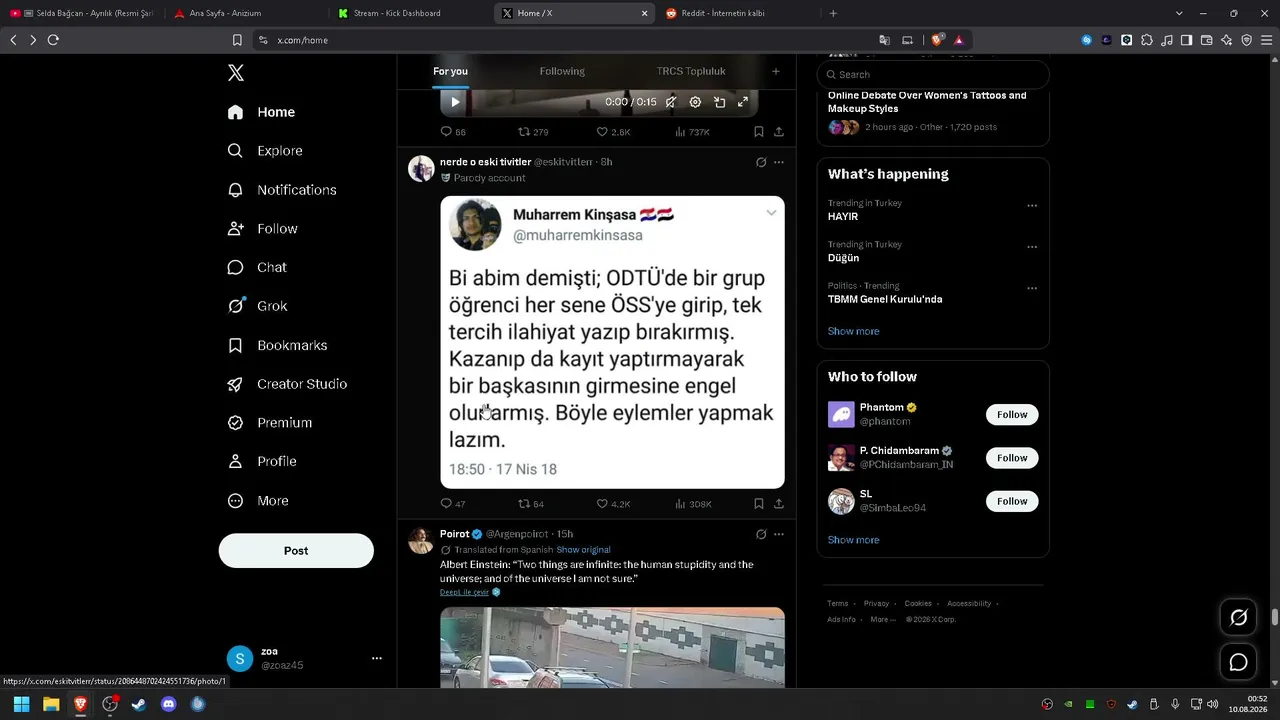1280x720 pixels.
Task: Follow the SL account
Action: pyautogui.click(x=1012, y=501)
